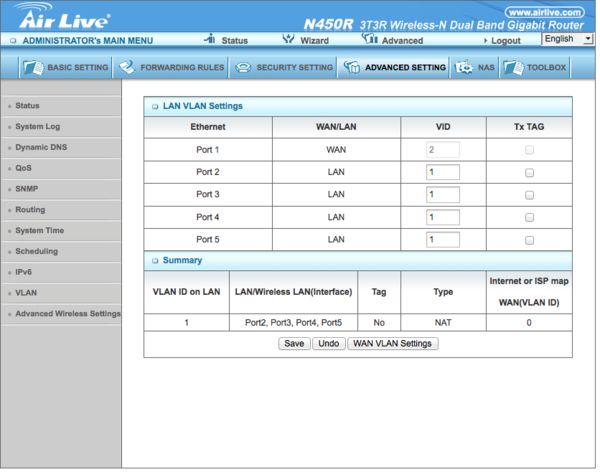Log out via Logout link
Image resolution: width=600 pixels, height=472 pixels.
[x=505, y=41]
